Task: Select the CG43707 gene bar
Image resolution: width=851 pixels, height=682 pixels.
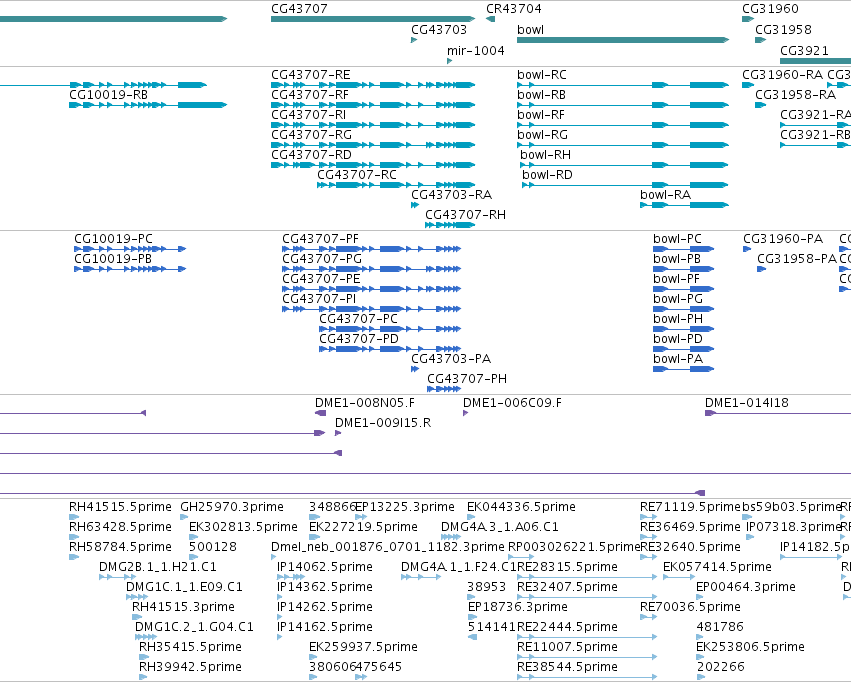Action: pyautogui.click(x=373, y=19)
